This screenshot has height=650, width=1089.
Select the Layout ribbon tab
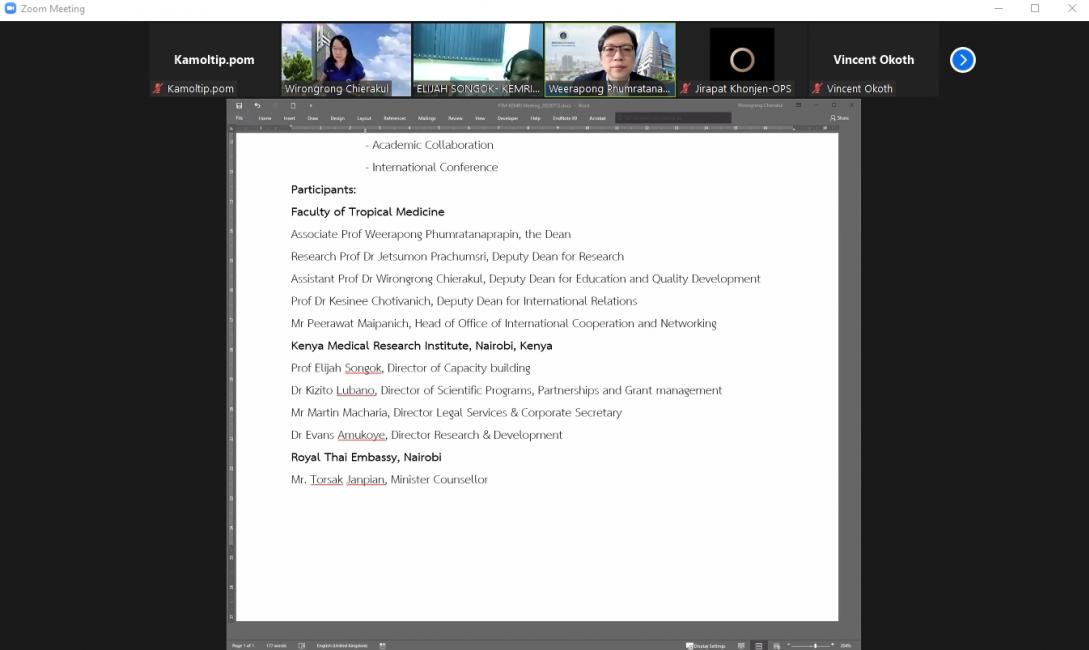(x=364, y=118)
